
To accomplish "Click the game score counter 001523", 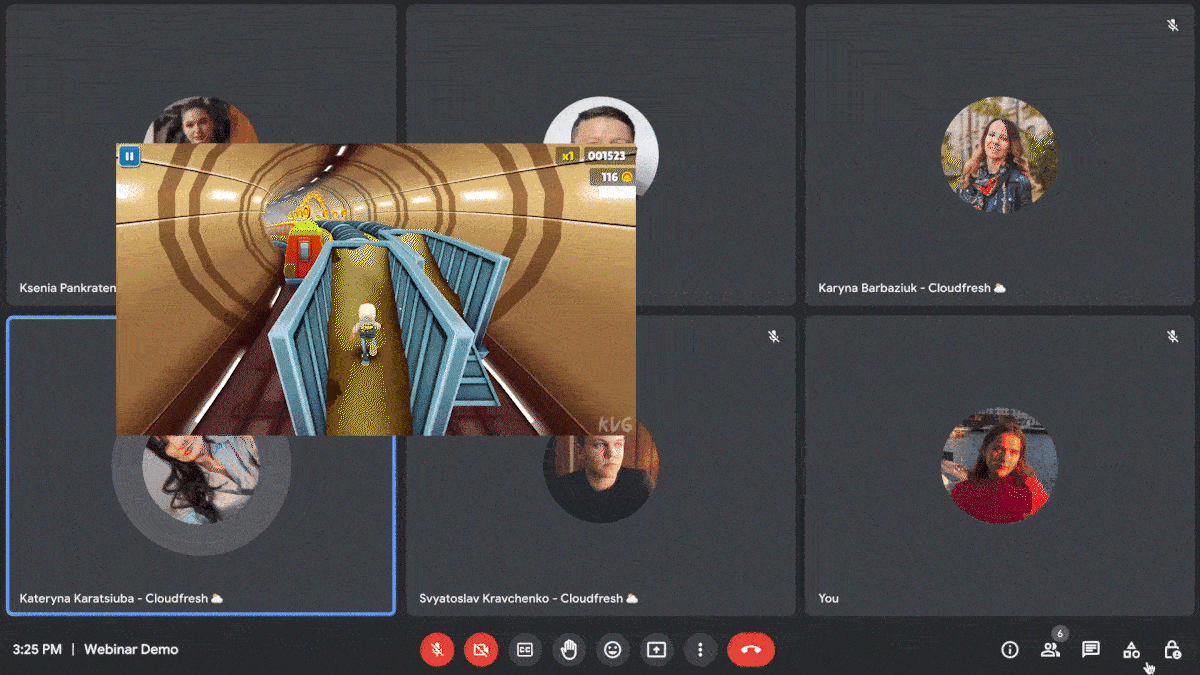I will click(609, 156).
